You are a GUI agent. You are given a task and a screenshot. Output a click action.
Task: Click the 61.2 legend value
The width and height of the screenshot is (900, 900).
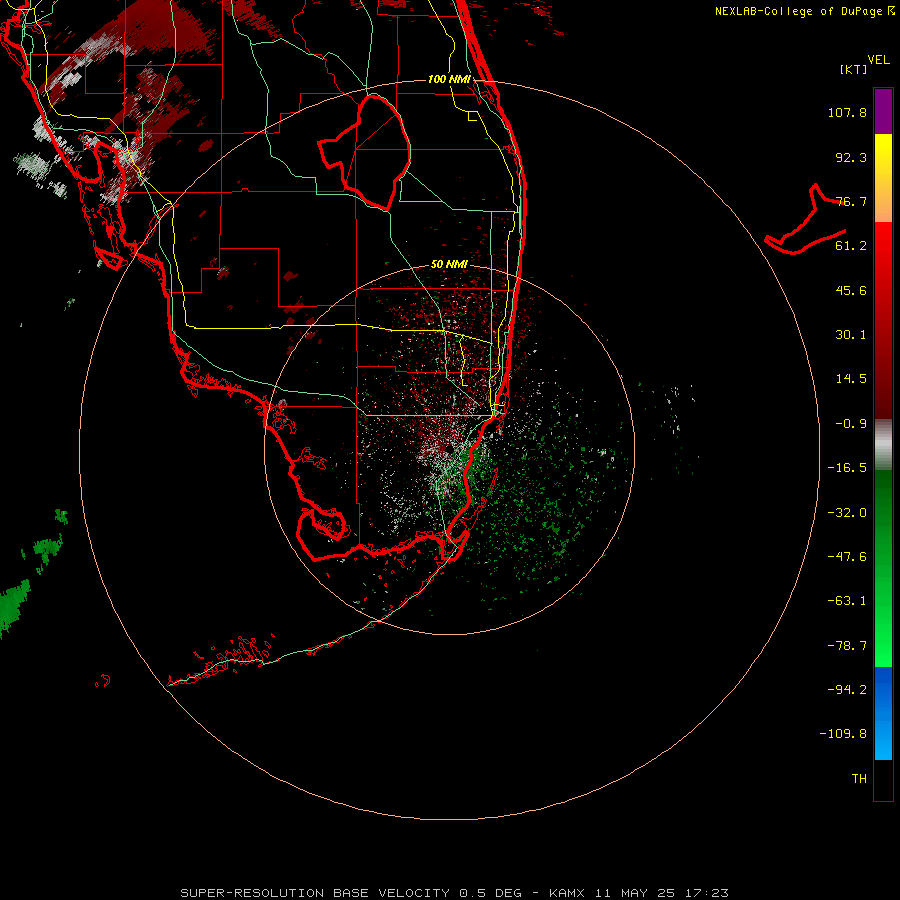click(x=851, y=246)
